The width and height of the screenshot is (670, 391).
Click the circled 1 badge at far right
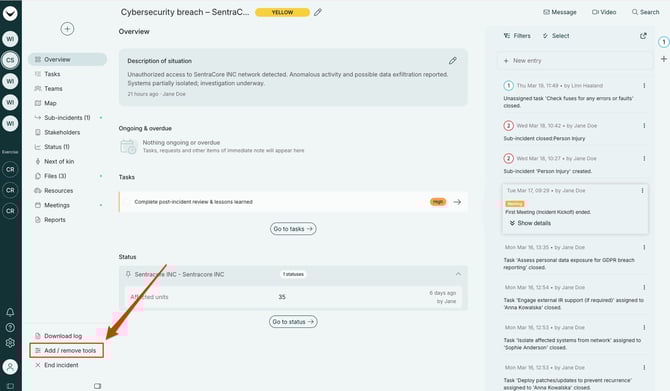point(664,42)
